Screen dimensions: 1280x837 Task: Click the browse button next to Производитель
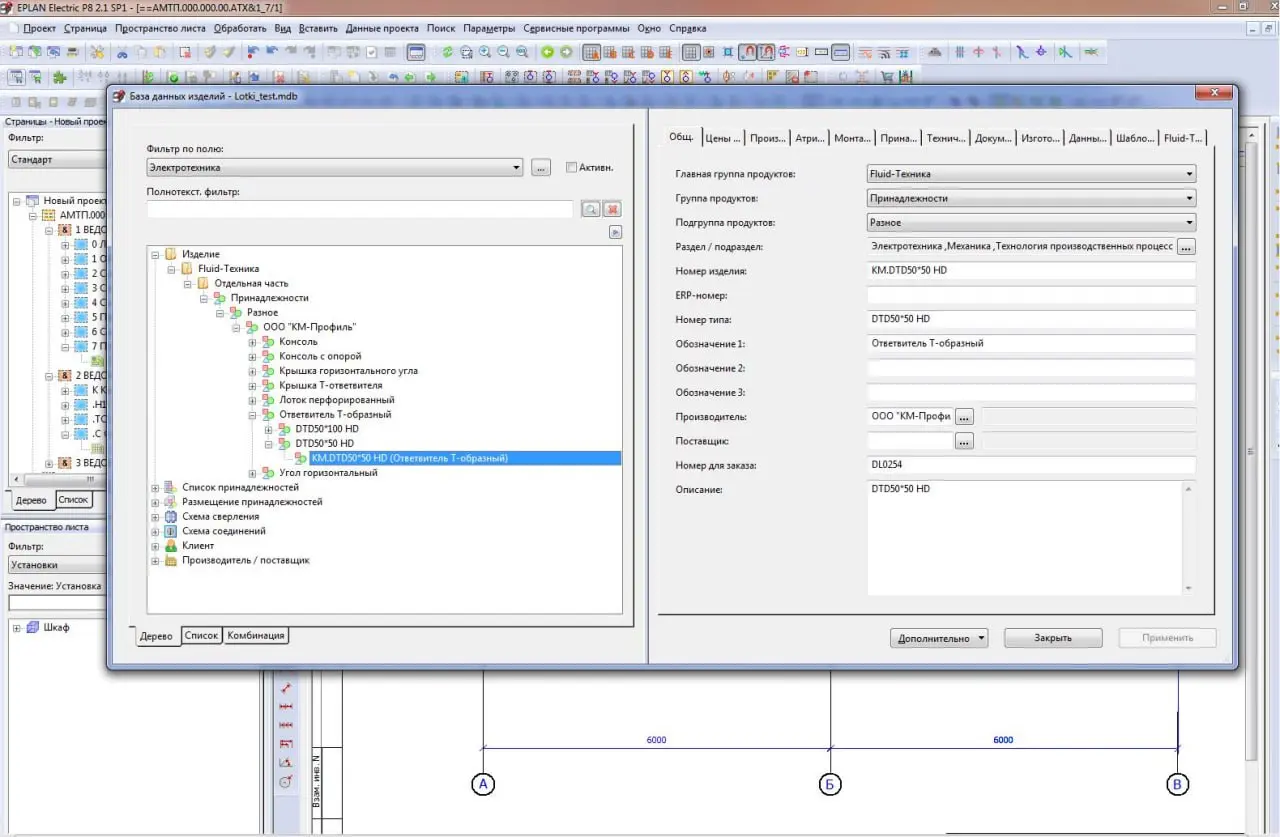(x=964, y=417)
